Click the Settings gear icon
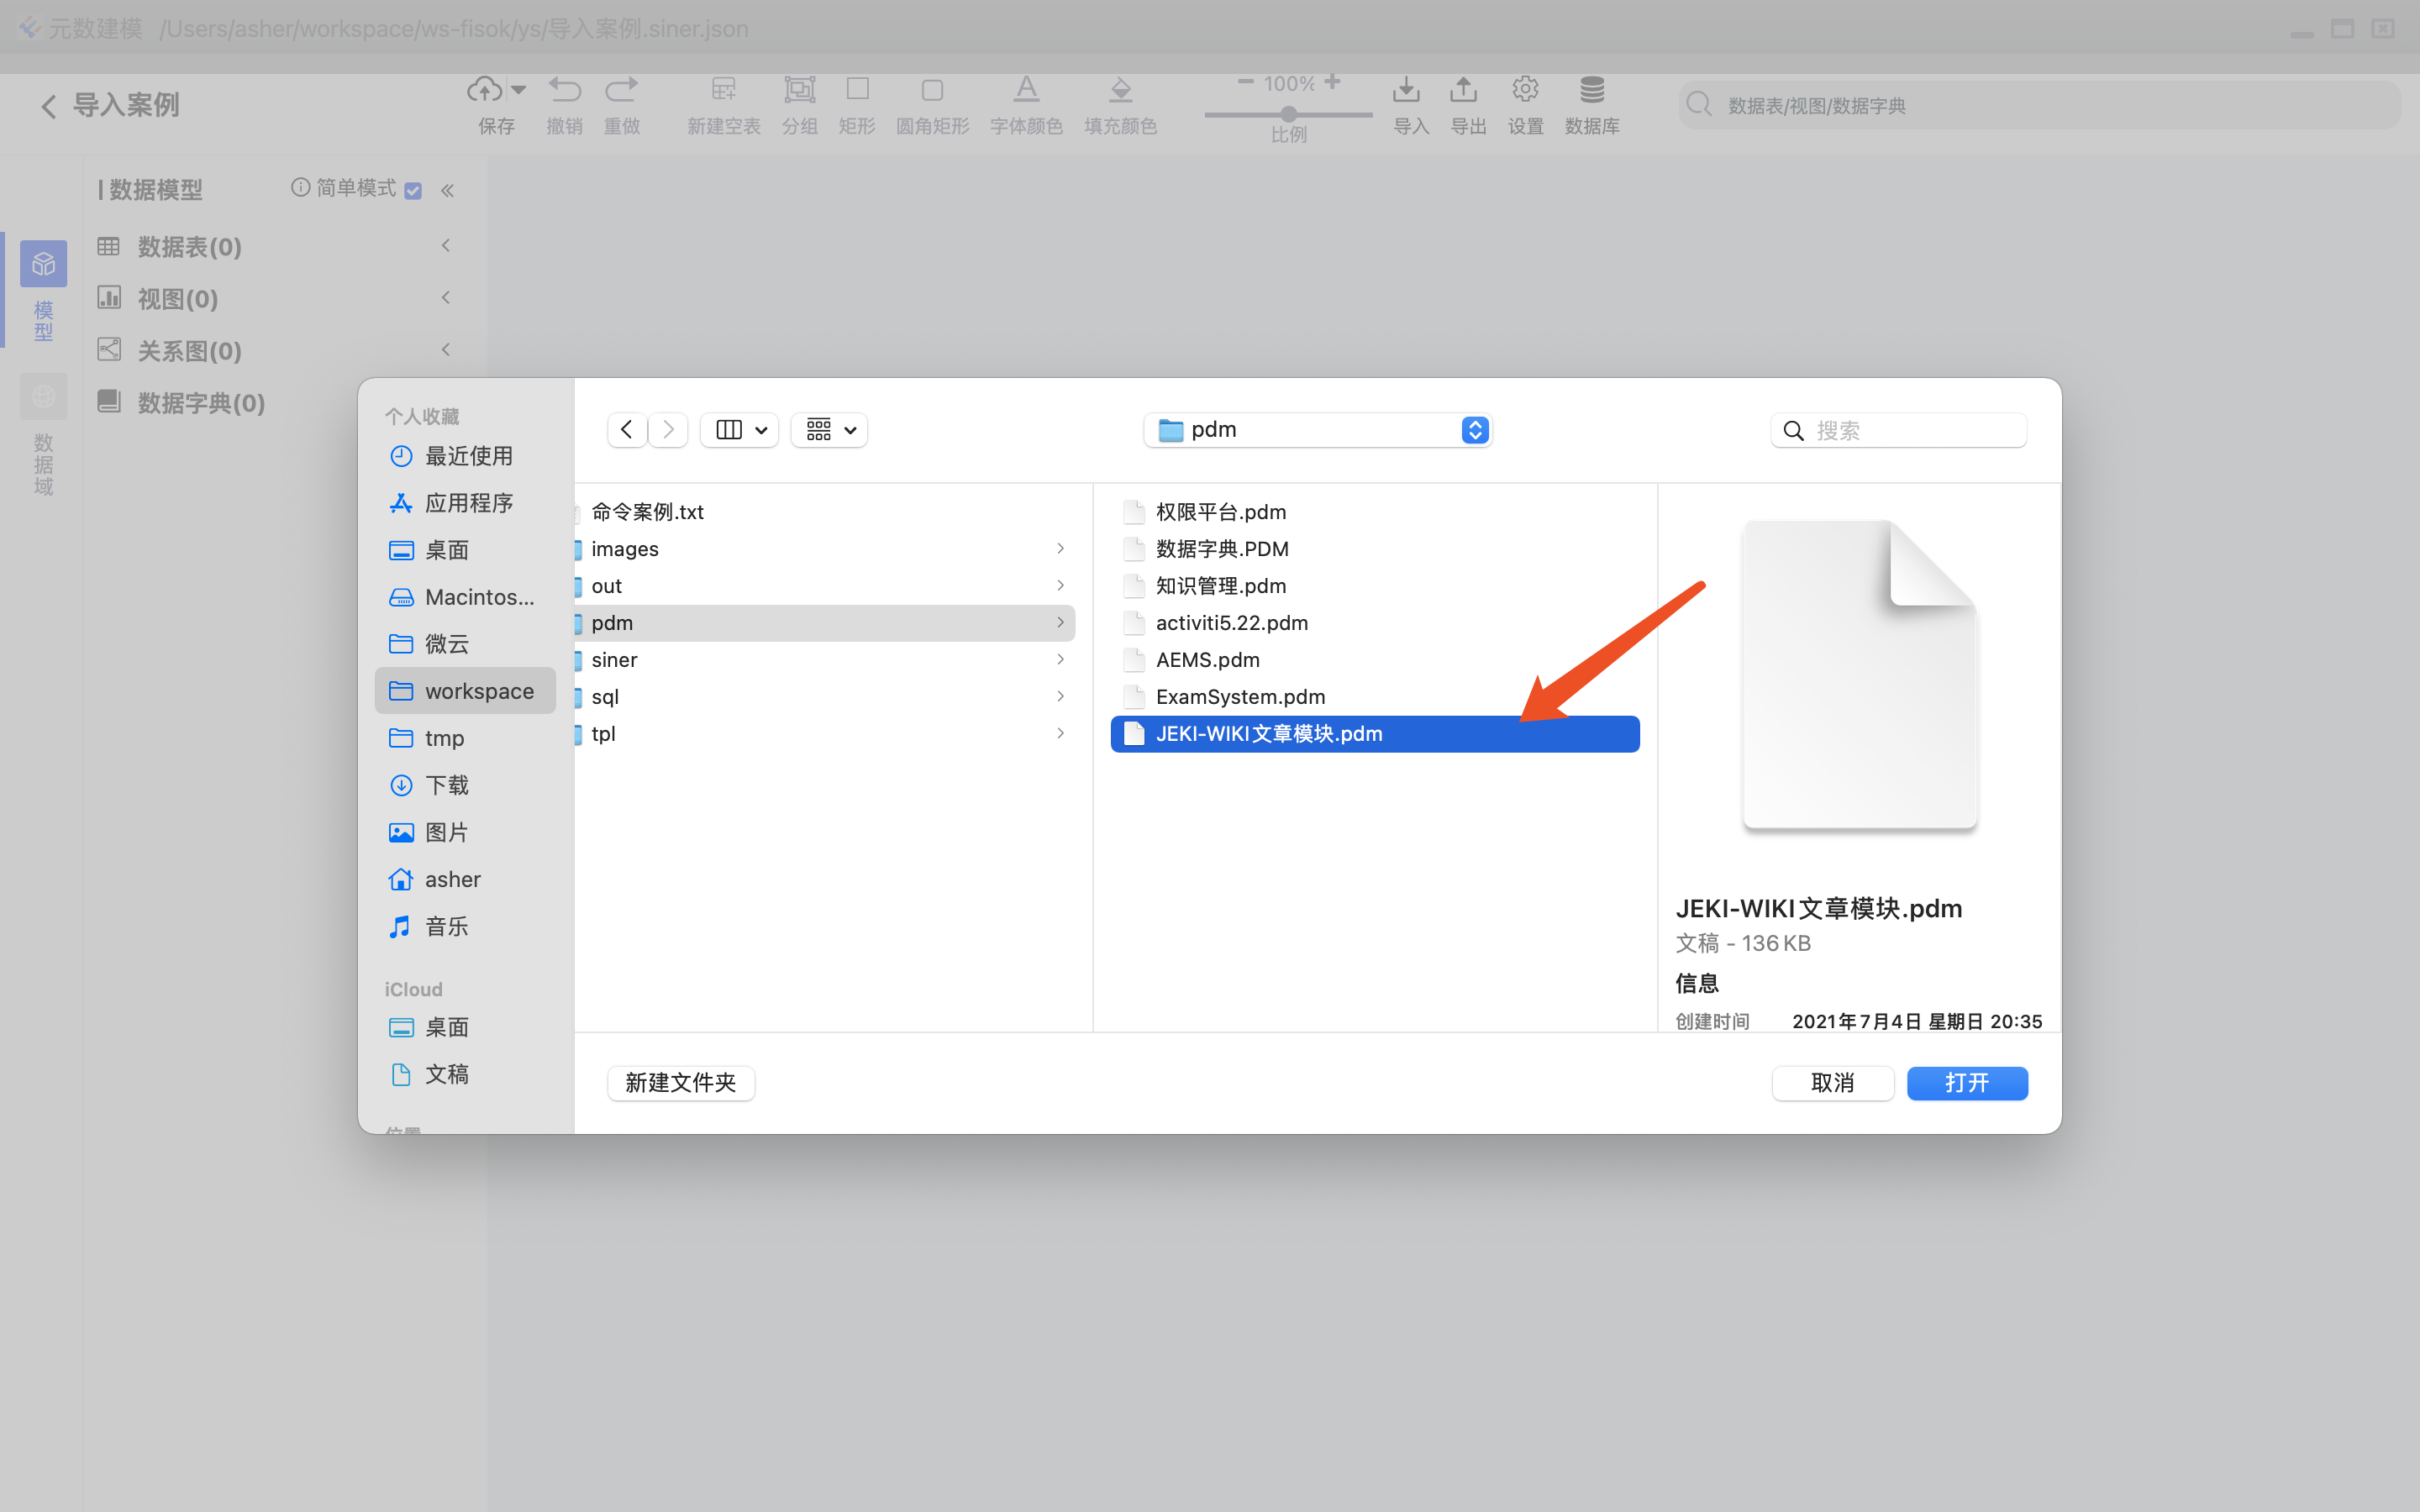The width and height of the screenshot is (2420, 1512). pyautogui.click(x=1524, y=90)
